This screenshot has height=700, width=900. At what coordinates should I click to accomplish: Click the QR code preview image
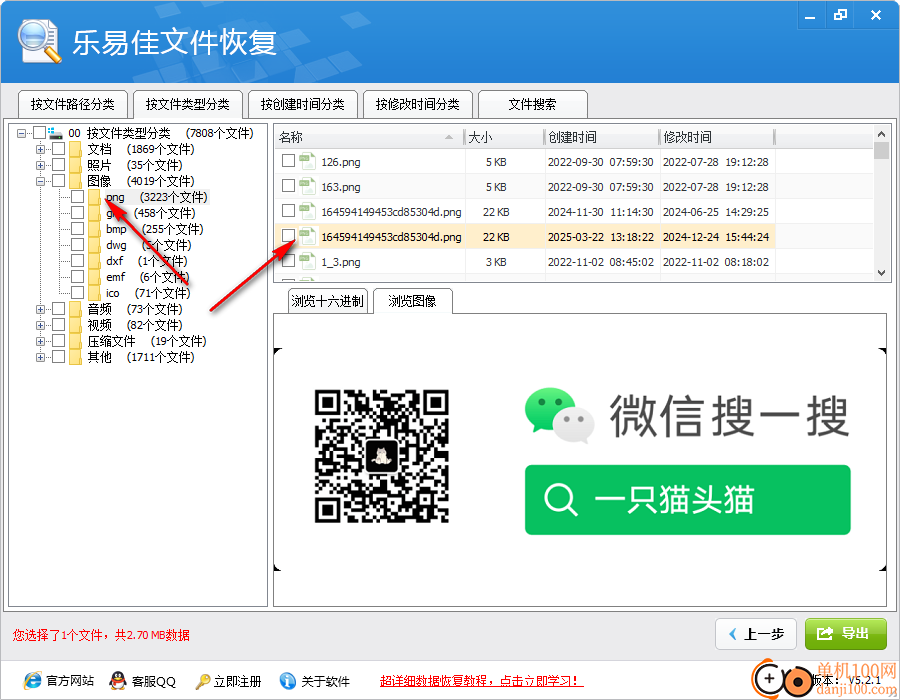point(382,456)
